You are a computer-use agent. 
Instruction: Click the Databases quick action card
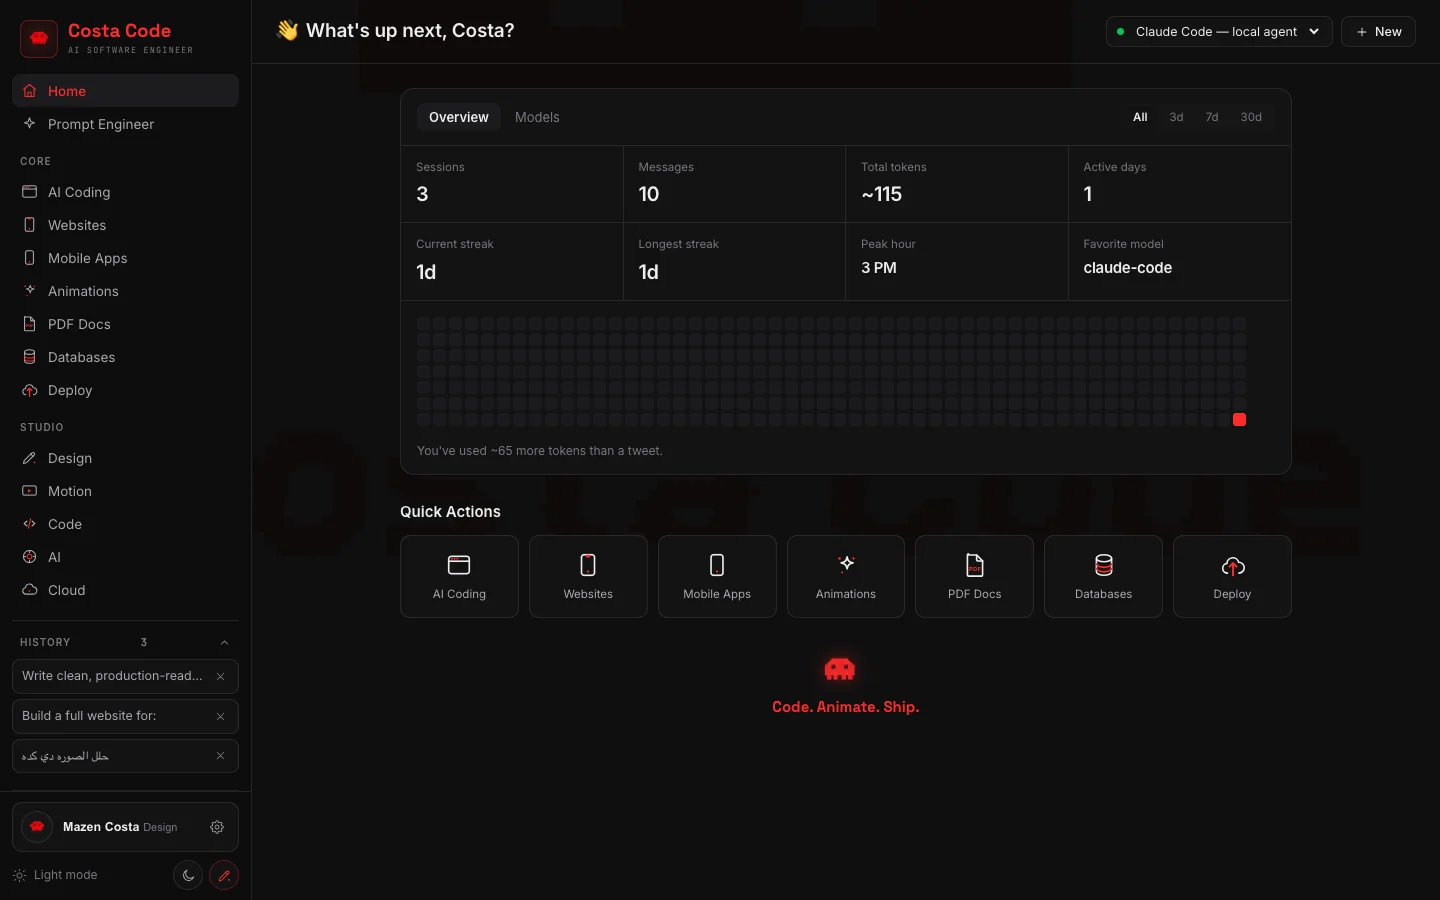tap(1103, 576)
